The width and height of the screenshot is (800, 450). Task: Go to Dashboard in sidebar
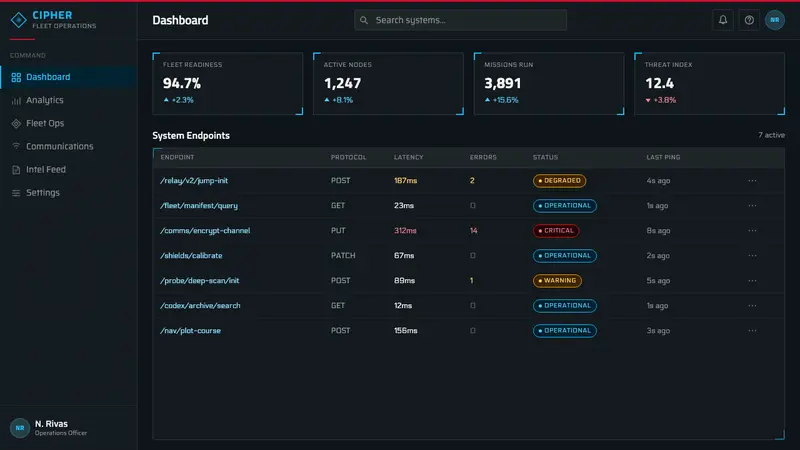[68, 77]
